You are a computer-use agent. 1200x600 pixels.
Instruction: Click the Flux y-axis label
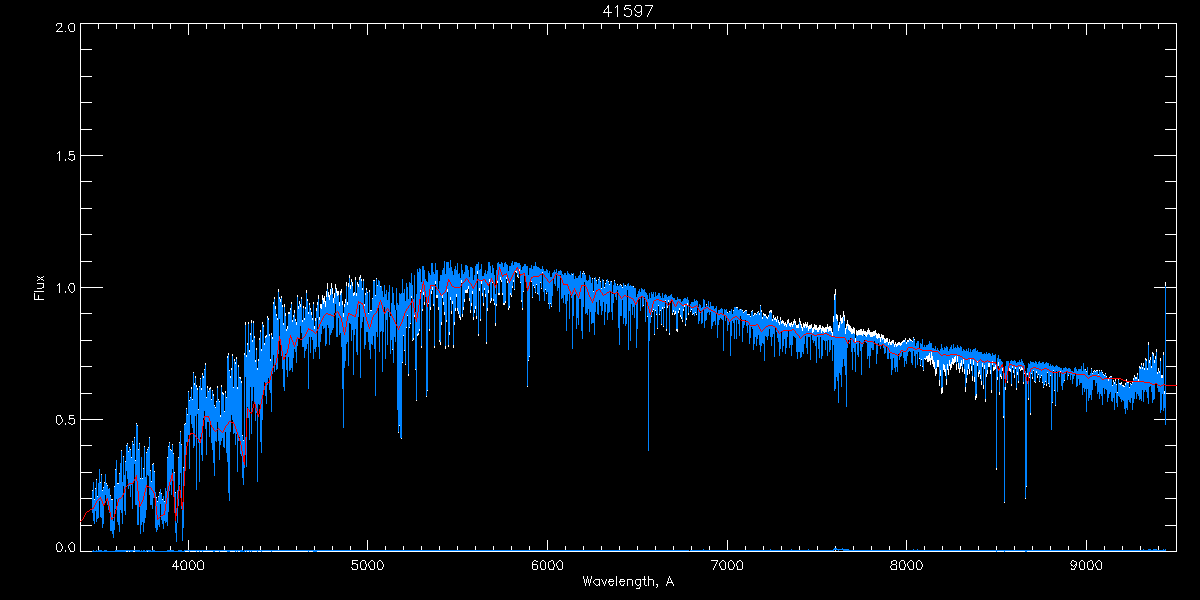click(40, 288)
